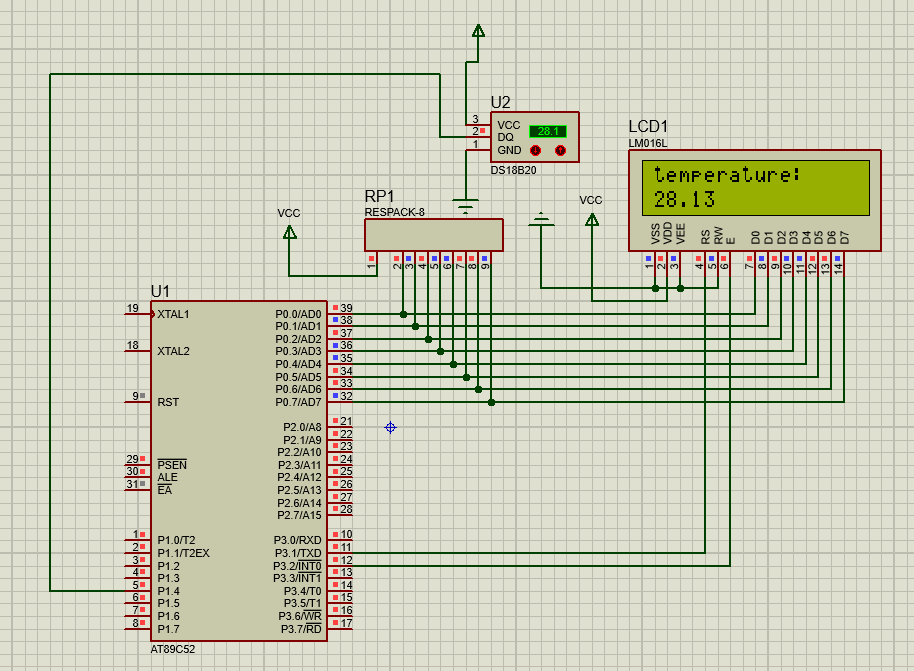Click pin number 9 beside RST

(x=135, y=396)
